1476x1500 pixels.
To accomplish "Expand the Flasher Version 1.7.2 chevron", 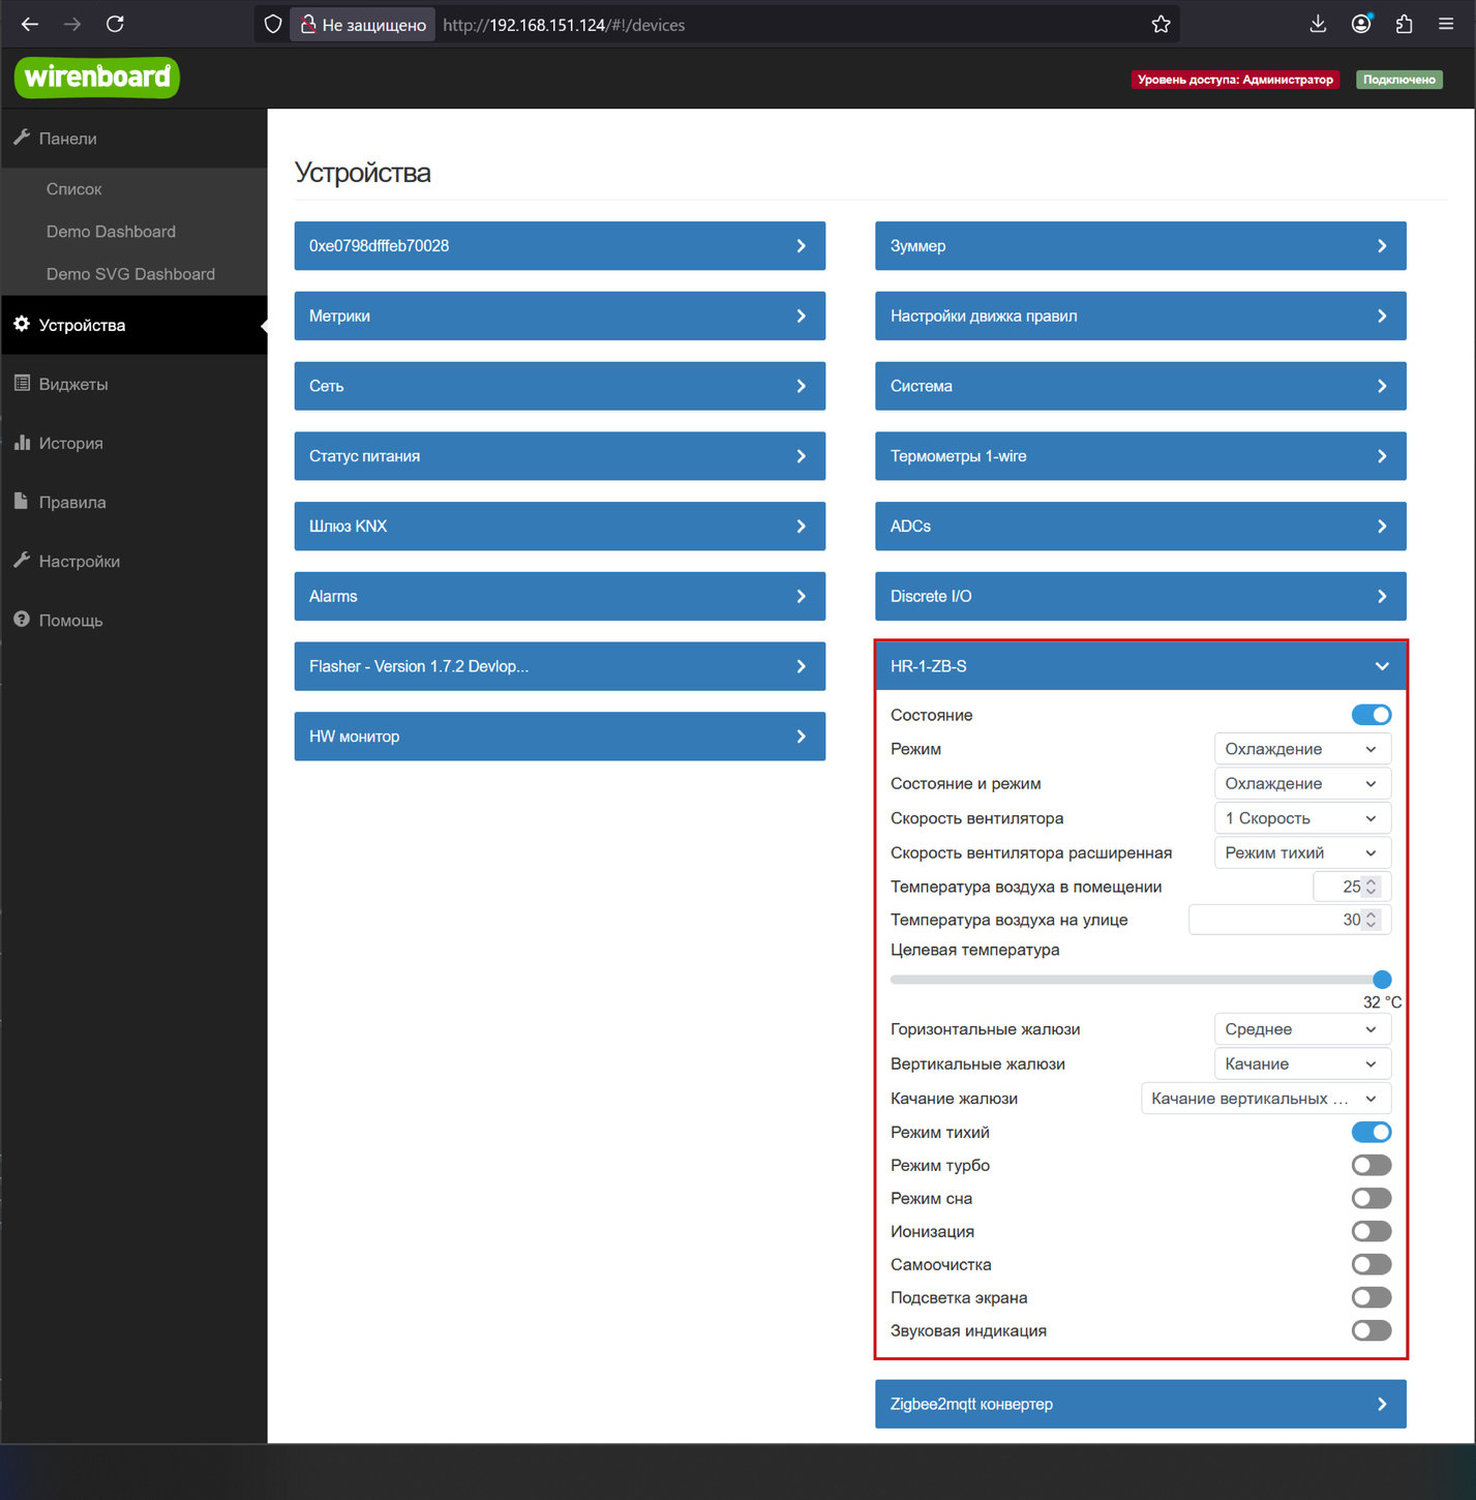I will [801, 666].
